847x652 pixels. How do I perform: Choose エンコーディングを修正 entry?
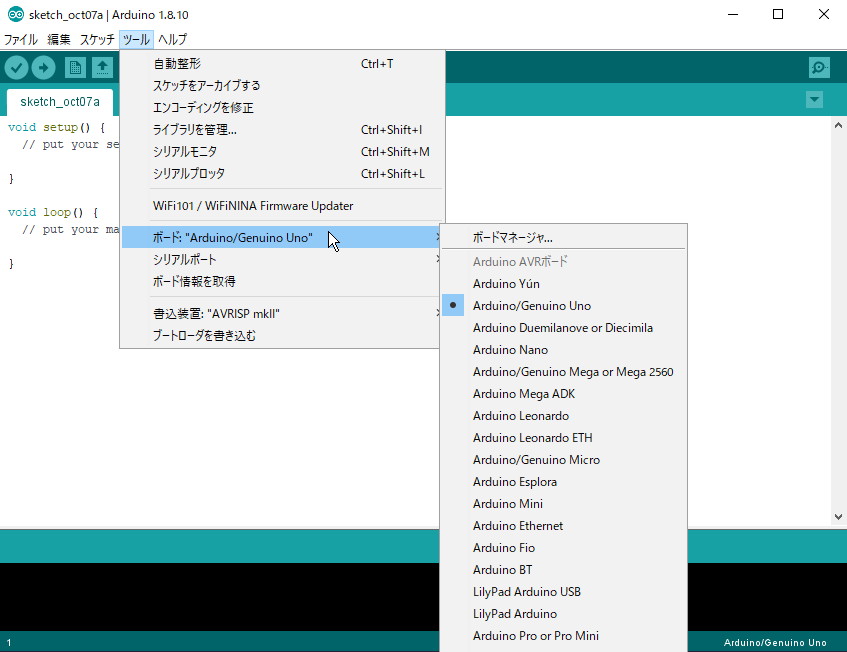[282, 107]
